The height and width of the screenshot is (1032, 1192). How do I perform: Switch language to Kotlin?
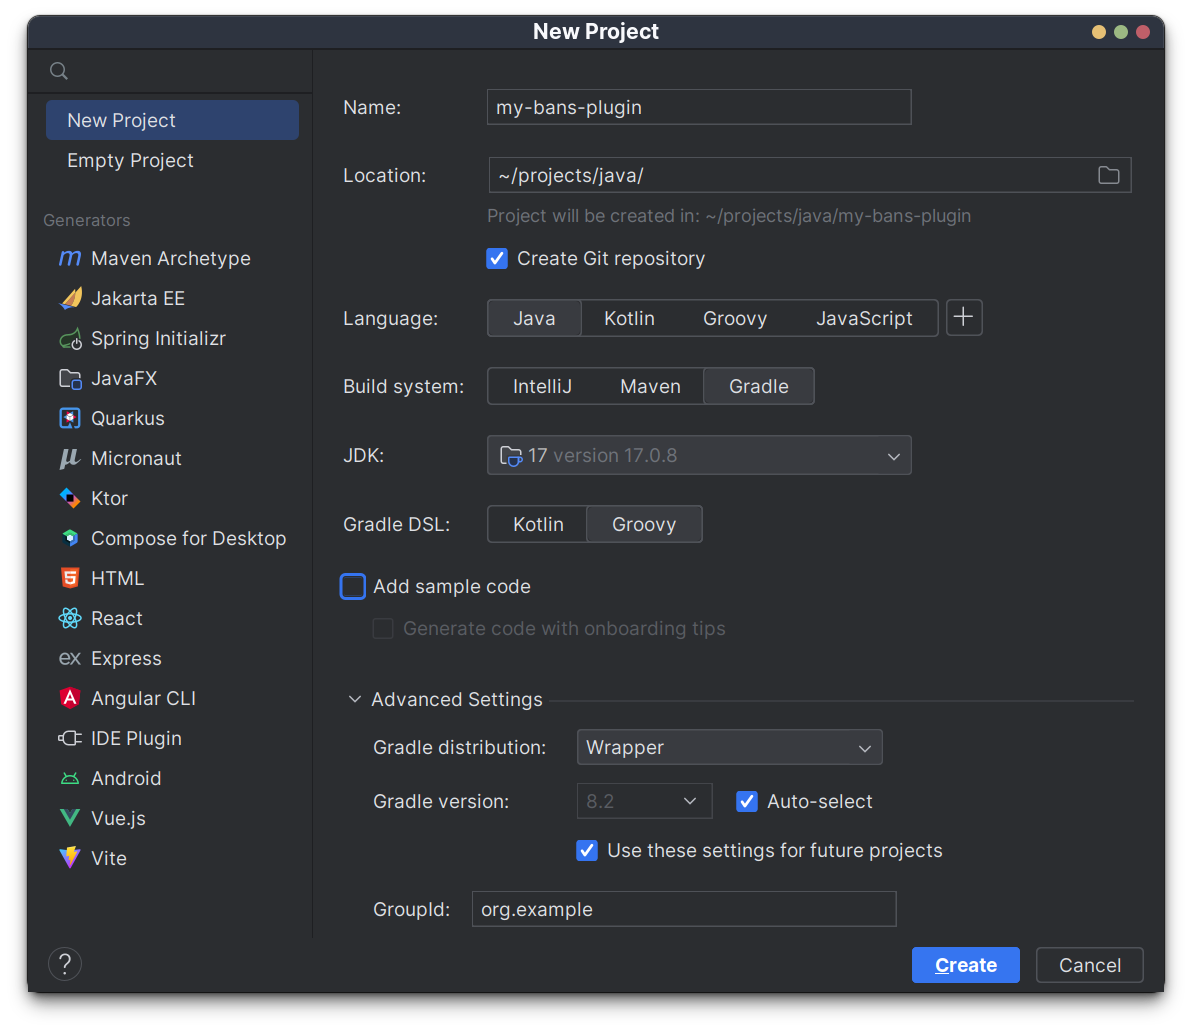tap(629, 318)
